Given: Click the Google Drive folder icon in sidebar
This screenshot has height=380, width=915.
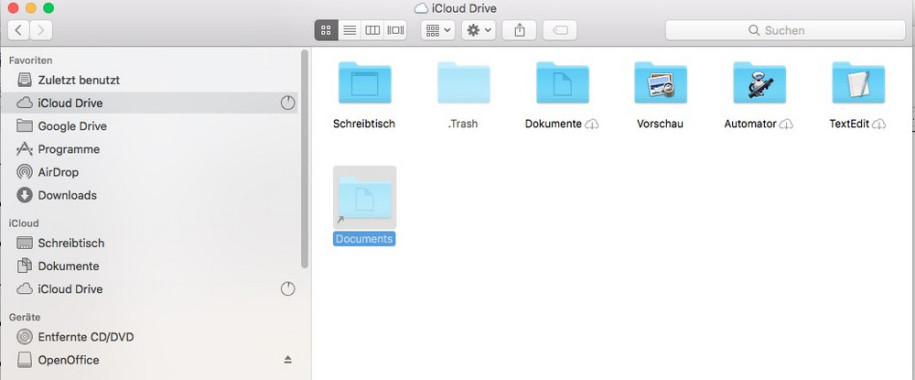Looking at the screenshot, I should pos(25,125).
